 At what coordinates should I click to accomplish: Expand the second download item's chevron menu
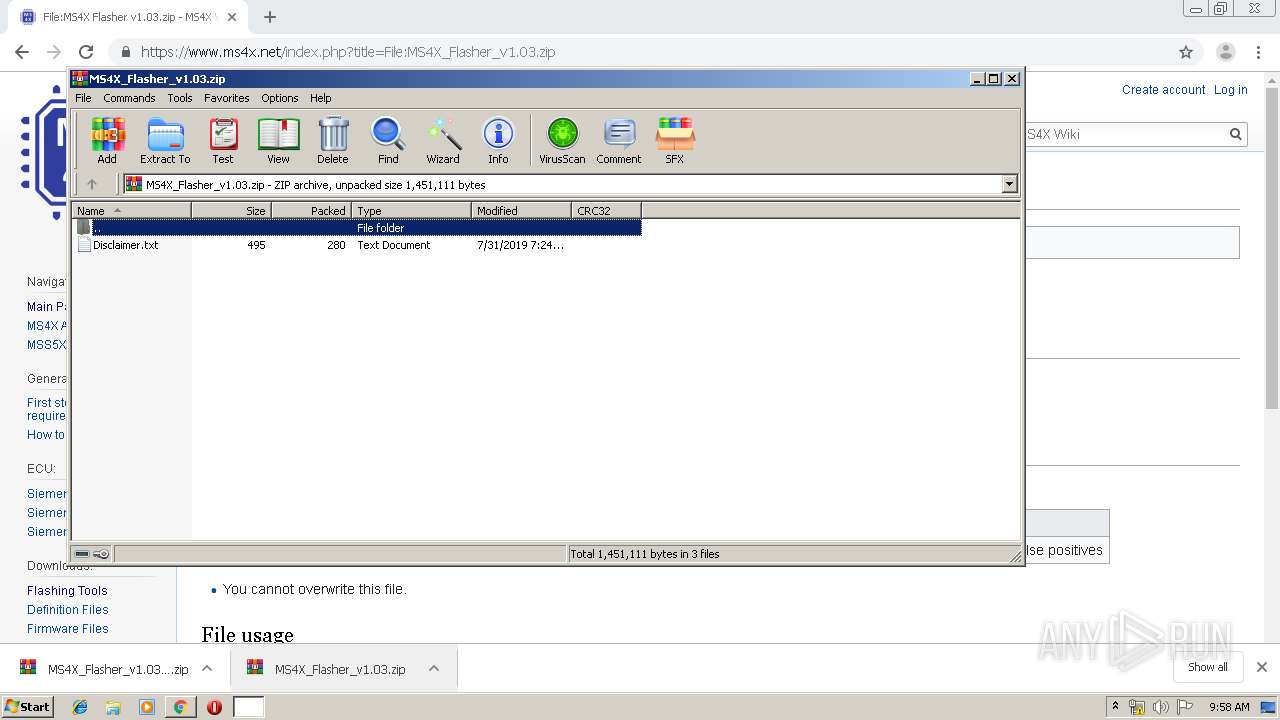click(x=434, y=669)
